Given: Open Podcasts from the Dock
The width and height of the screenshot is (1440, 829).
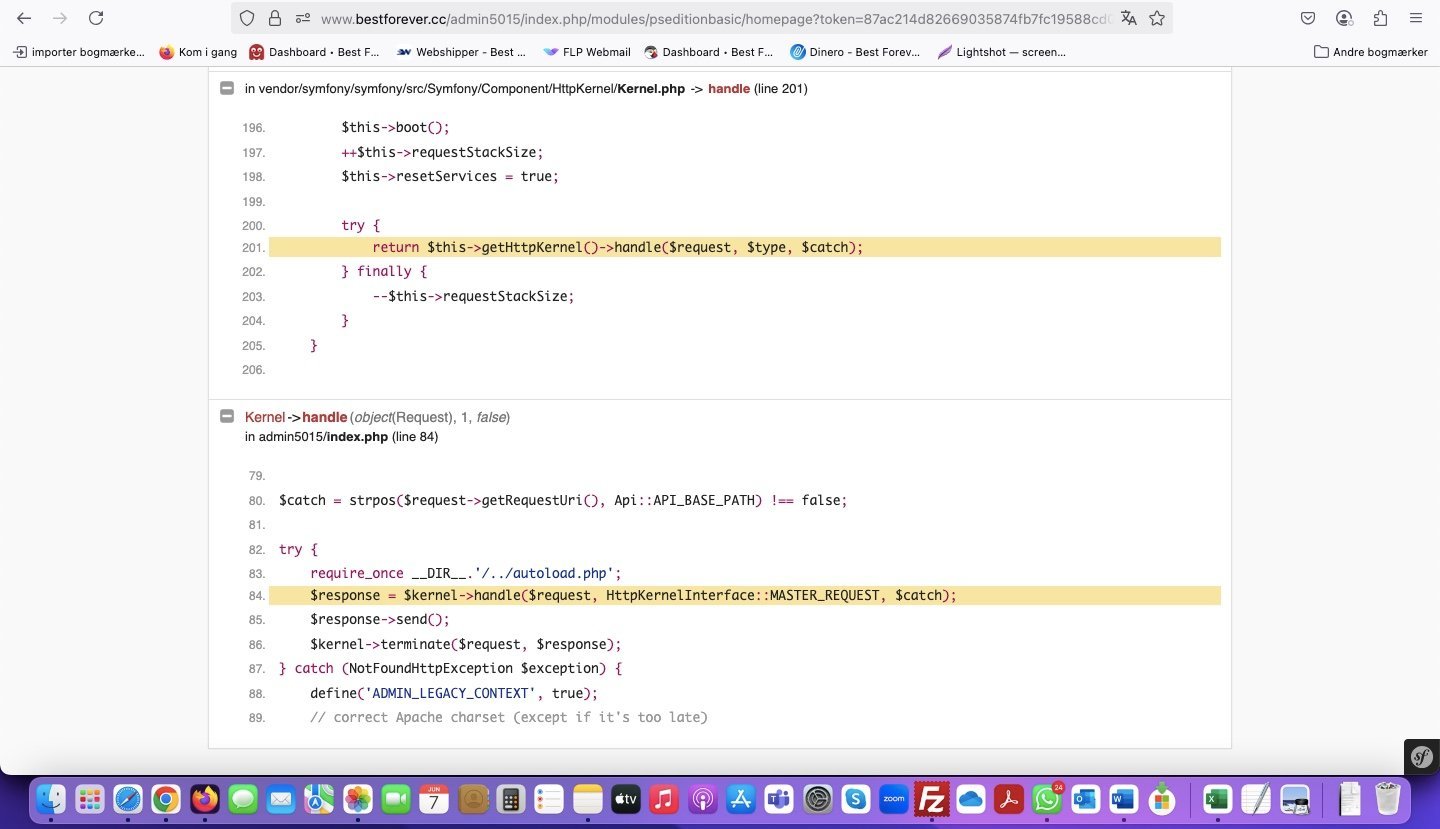Looking at the screenshot, I should click(x=703, y=799).
